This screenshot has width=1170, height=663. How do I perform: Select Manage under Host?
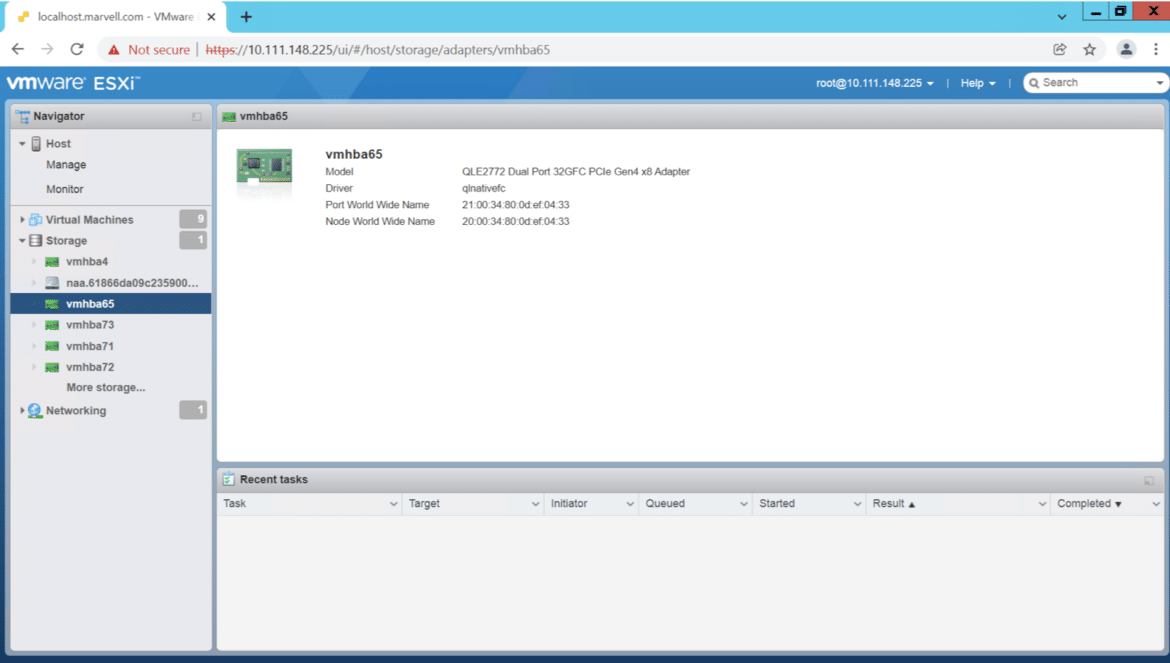click(66, 165)
